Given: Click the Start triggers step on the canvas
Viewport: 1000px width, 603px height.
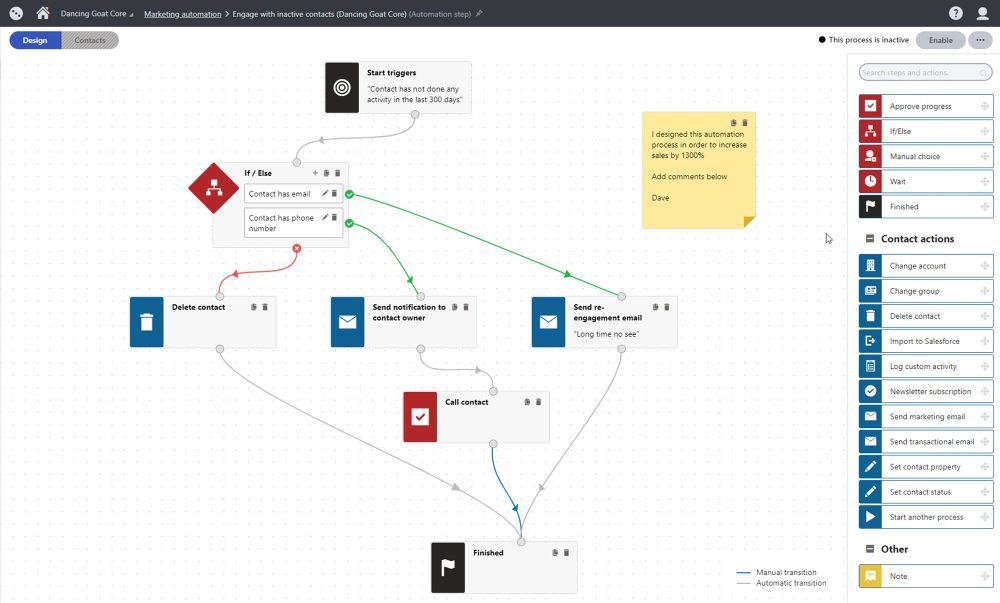Looking at the screenshot, I should click(x=340, y=87).
